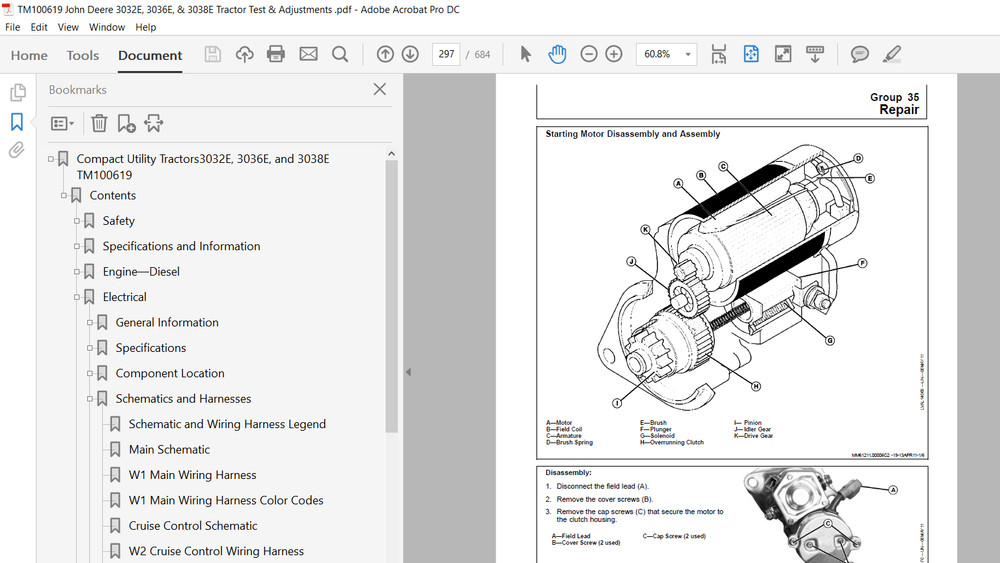Click the upload to cloud icon

[244, 54]
